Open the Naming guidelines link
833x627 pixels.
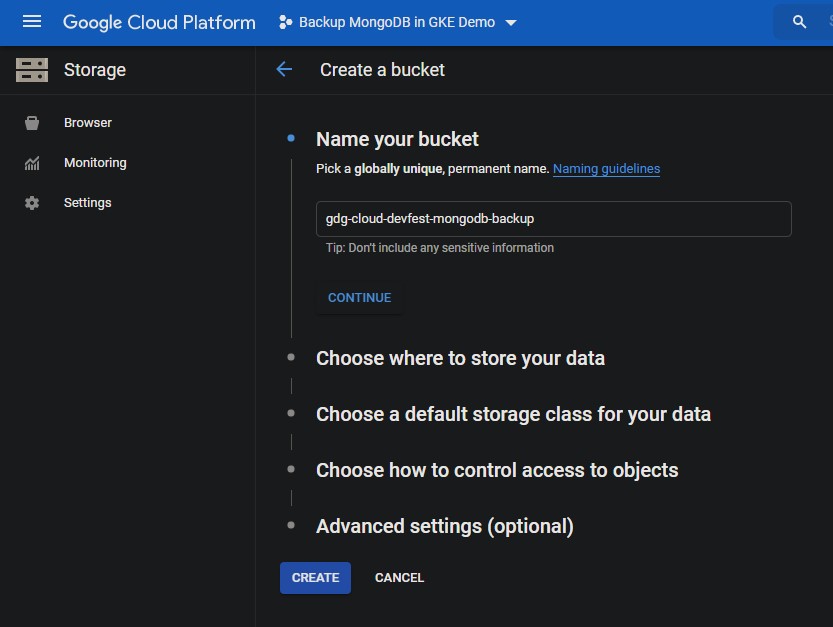606,169
